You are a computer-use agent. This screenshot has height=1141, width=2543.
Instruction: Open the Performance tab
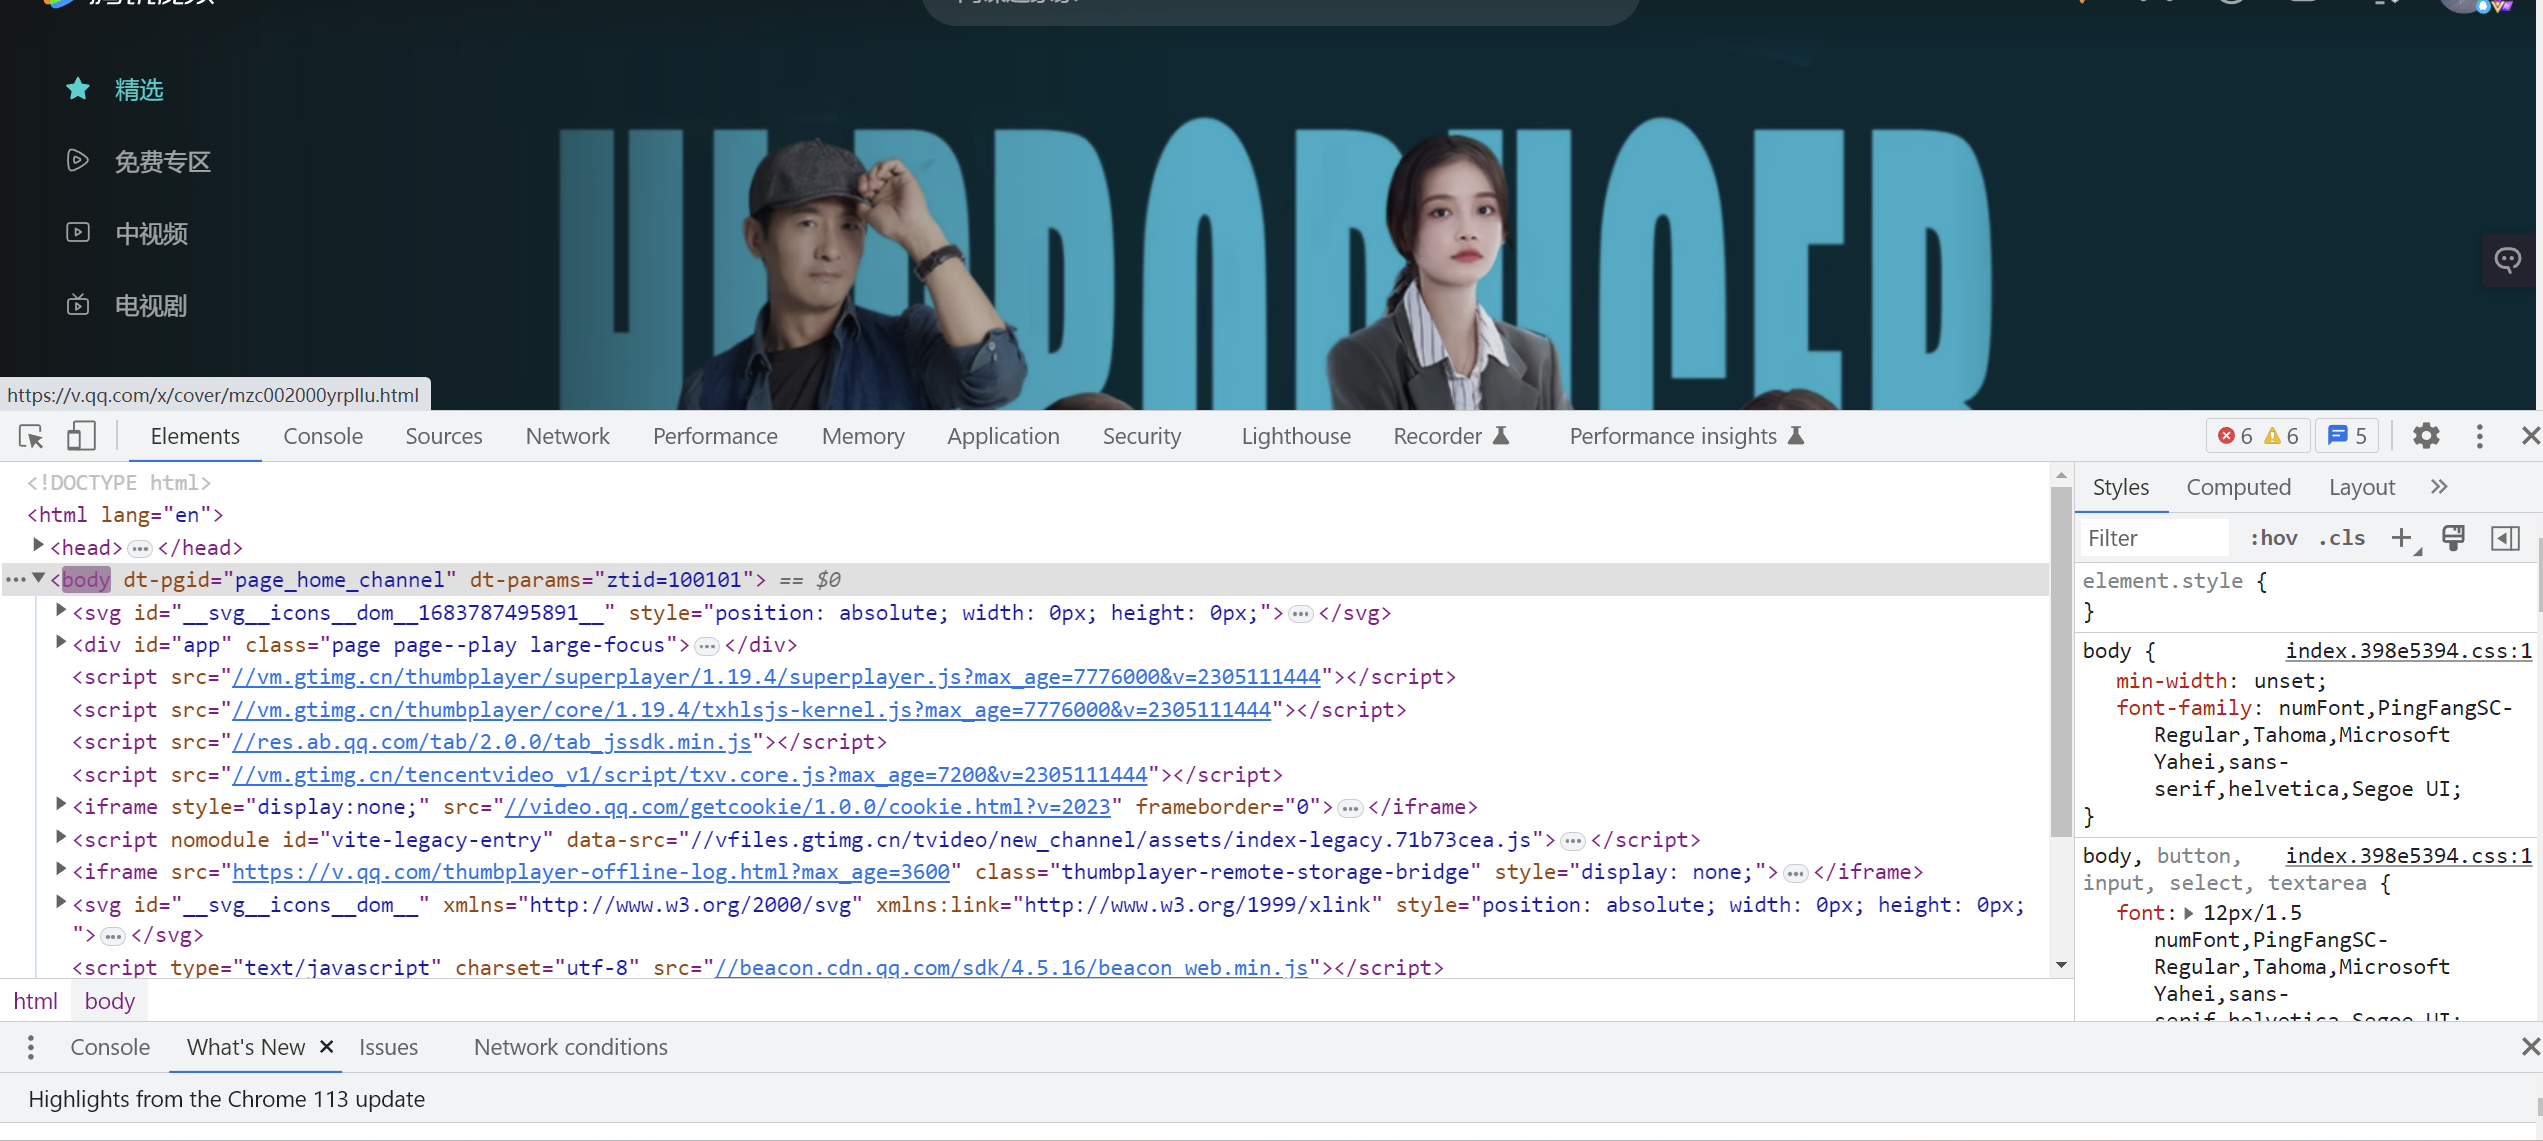click(715, 436)
